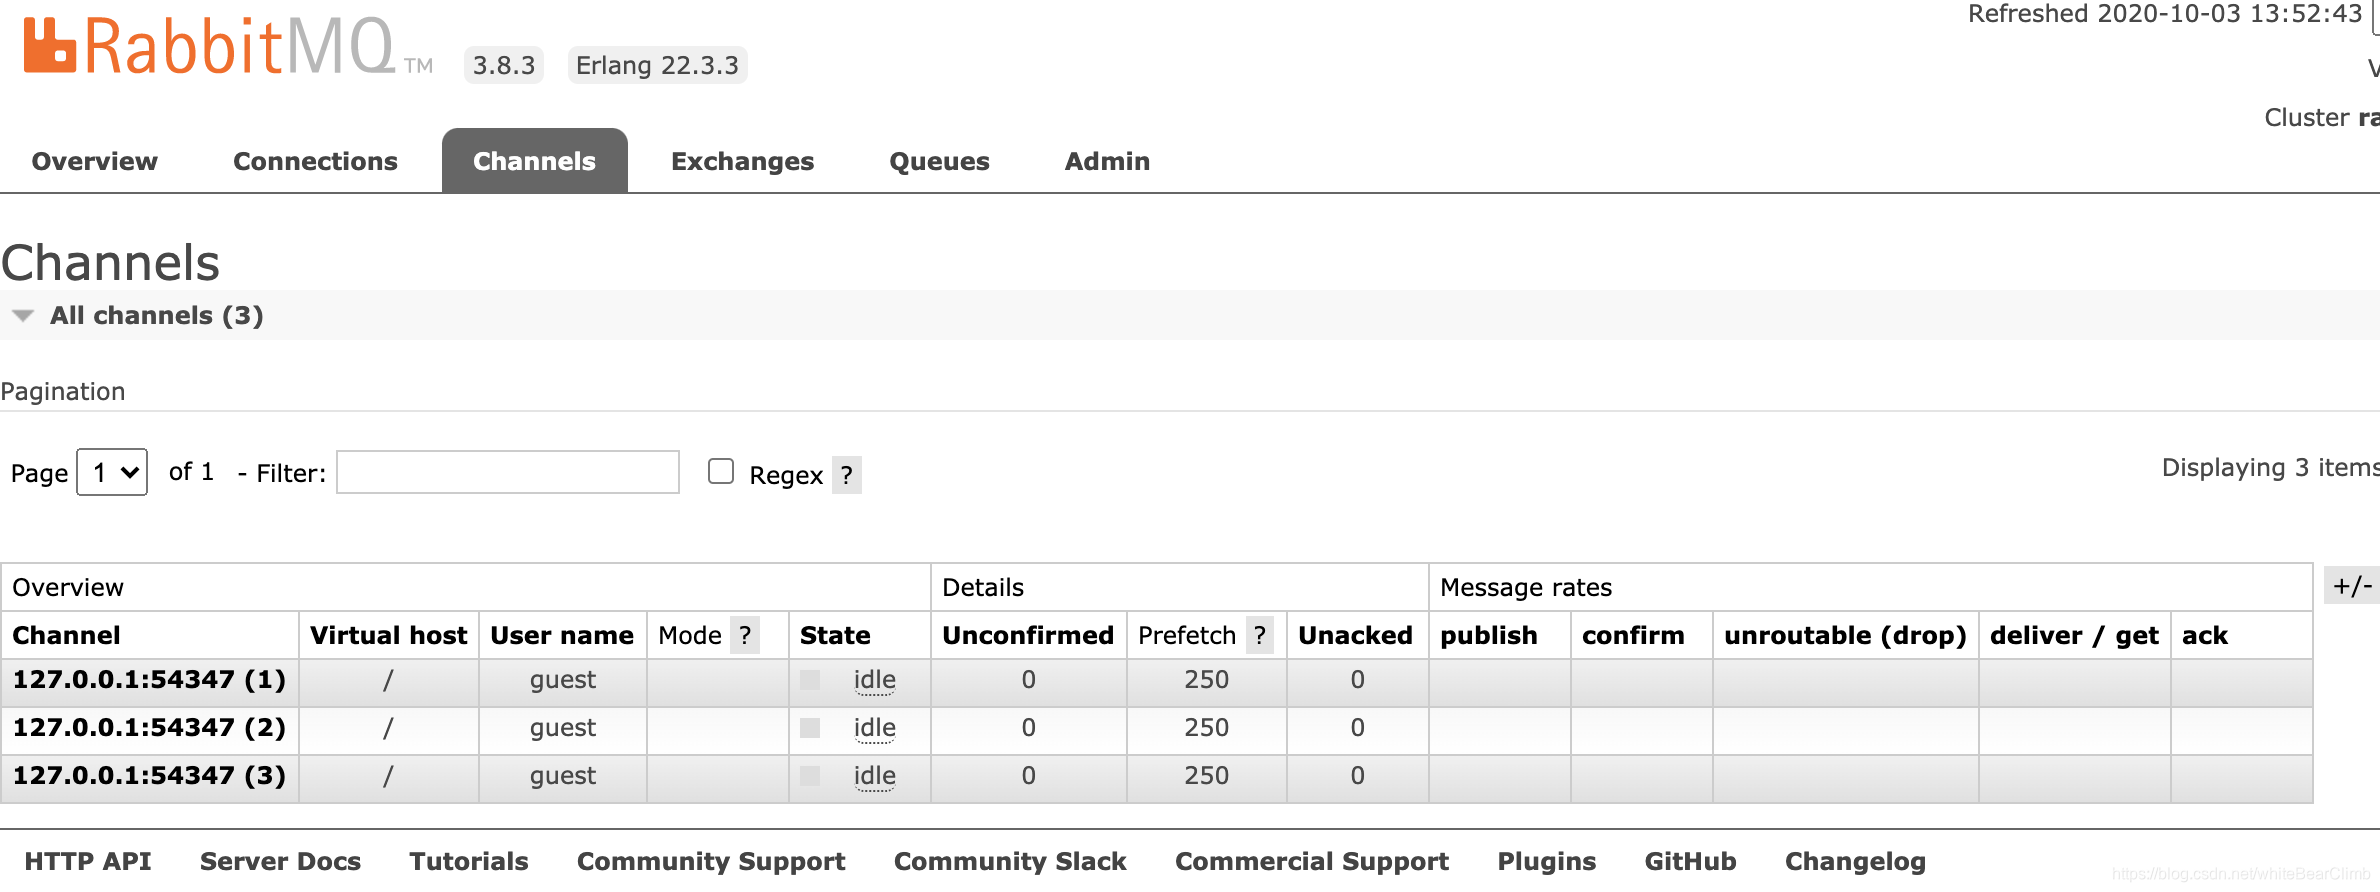Open the Plugins footer link
Screen dimensions: 2380x892
(x=1546, y=861)
